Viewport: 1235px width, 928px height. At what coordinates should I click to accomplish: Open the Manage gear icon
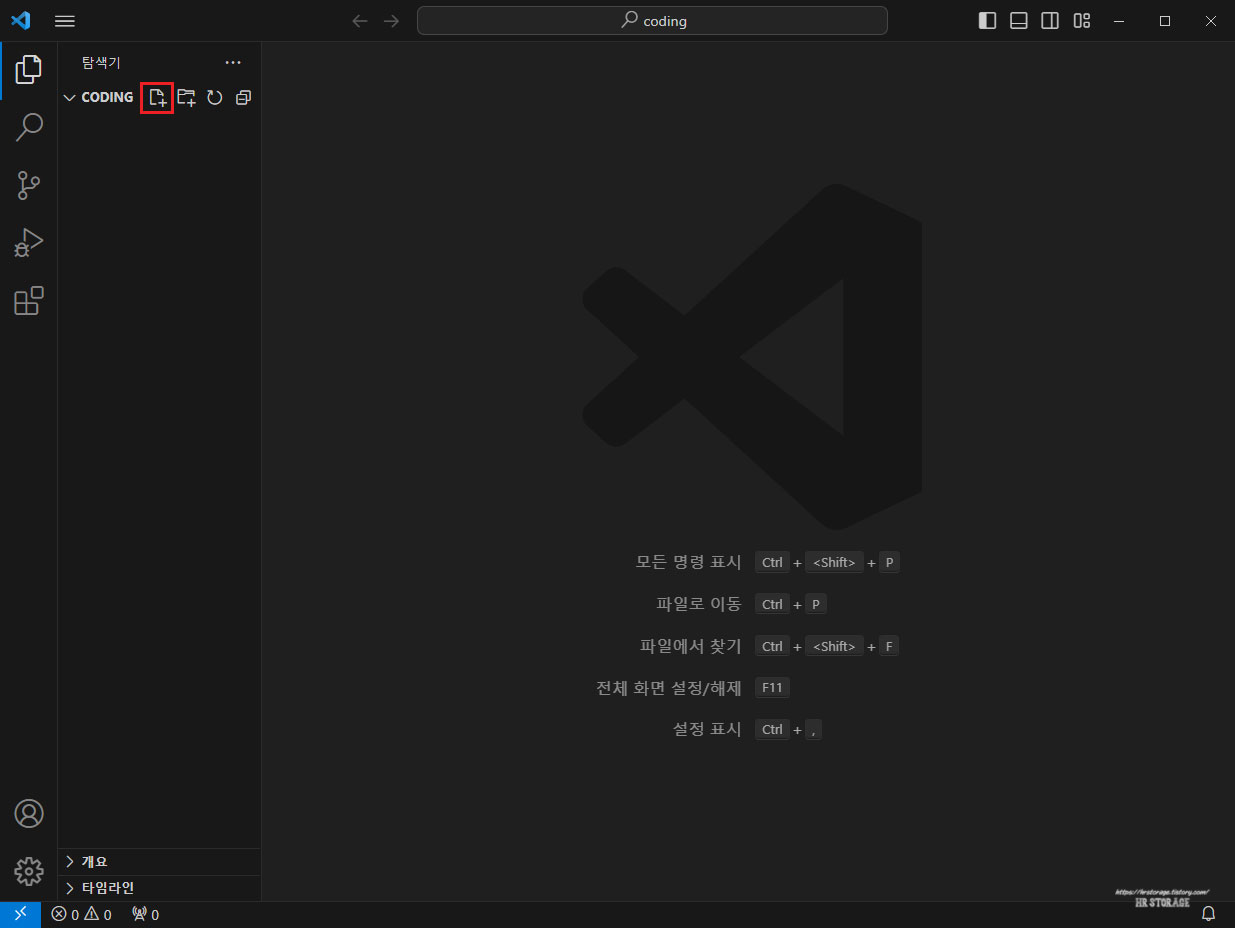click(x=29, y=871)
